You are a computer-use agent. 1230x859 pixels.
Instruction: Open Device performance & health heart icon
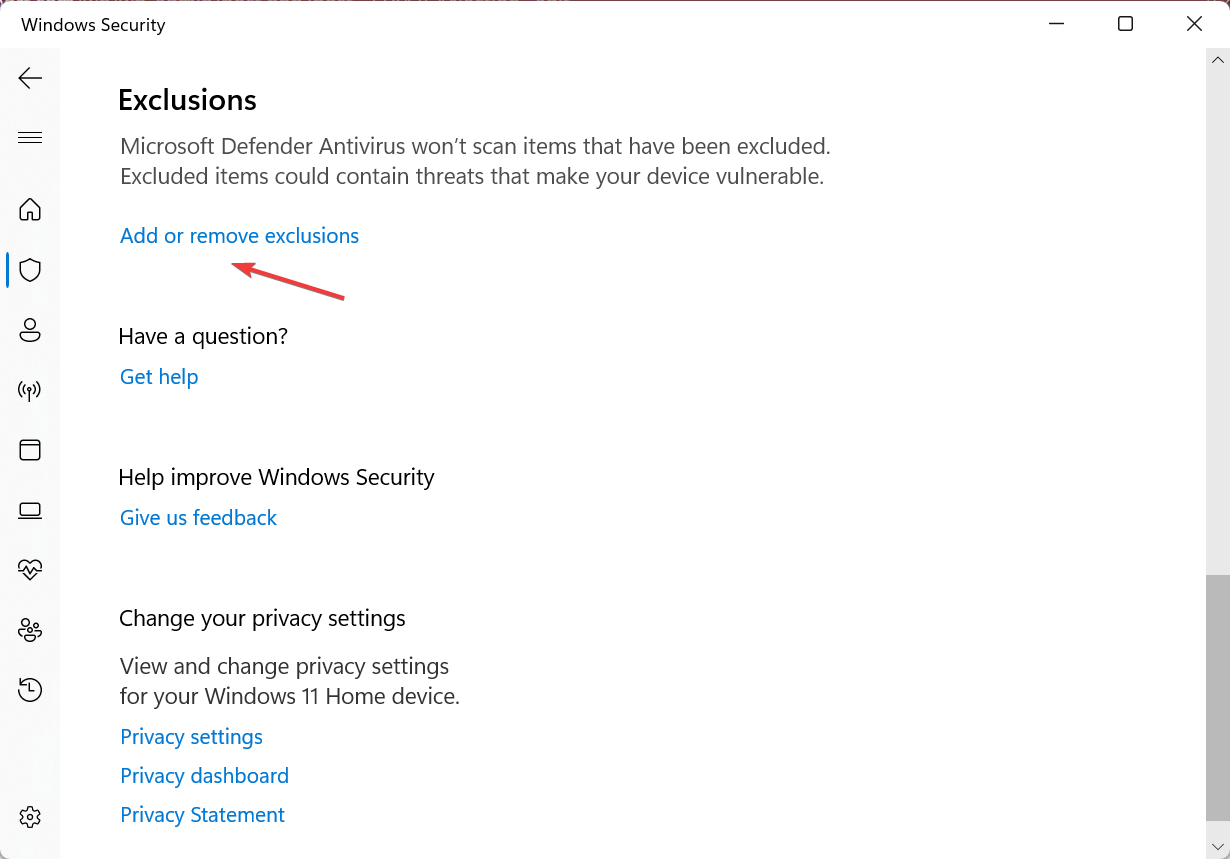point(30,569)
